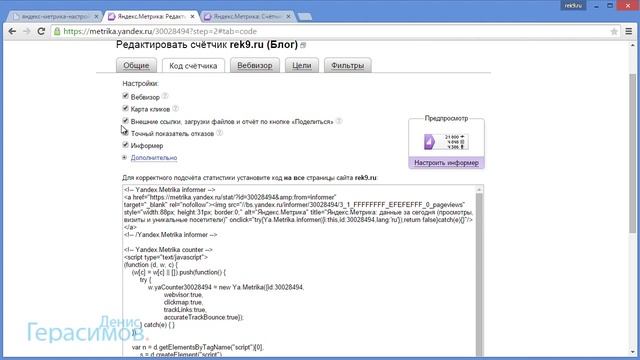
Task: Show help icon for Внешние ссылки option
Action: tap(339, 121)
